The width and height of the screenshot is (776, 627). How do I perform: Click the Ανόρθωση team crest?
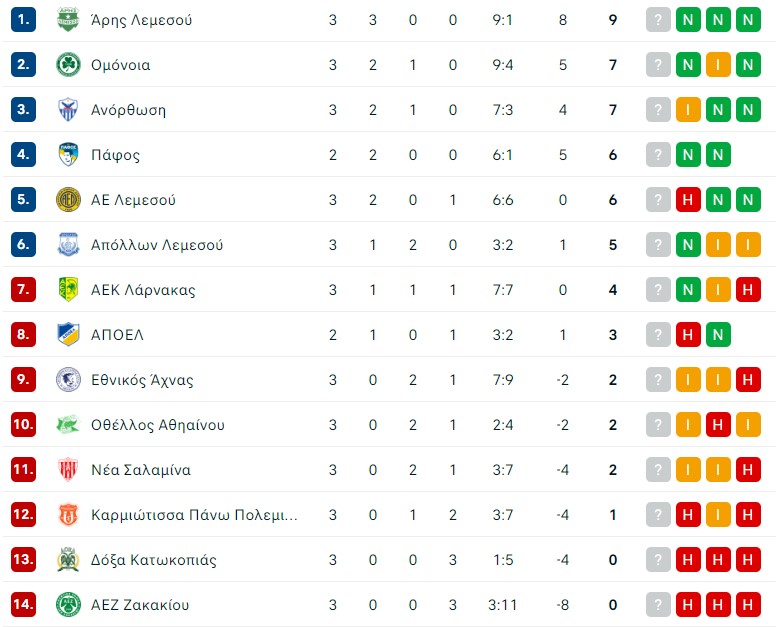pyautogui.click(x=67, y=110)
